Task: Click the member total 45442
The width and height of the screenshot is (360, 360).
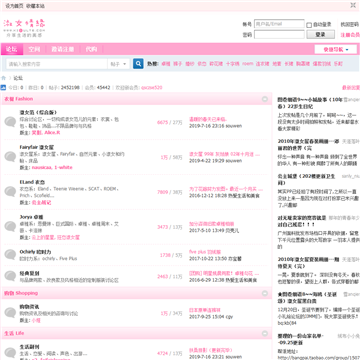Action: tap(103, 88)
